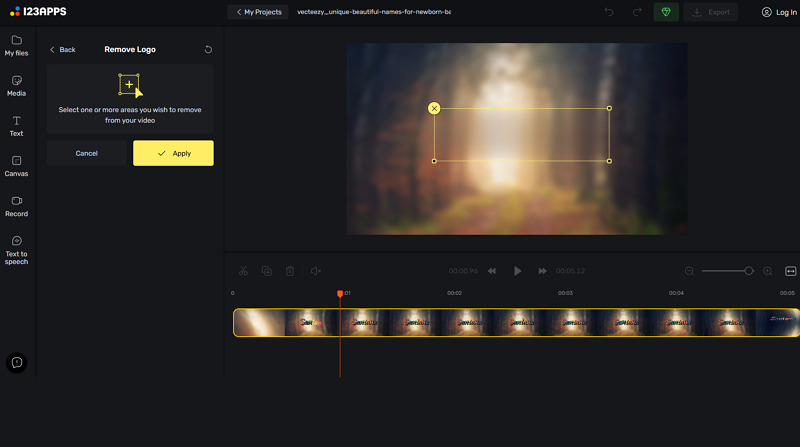Click the Log In link
The width and height of the screenshot is (800, 447).
[x=779, y=12]
